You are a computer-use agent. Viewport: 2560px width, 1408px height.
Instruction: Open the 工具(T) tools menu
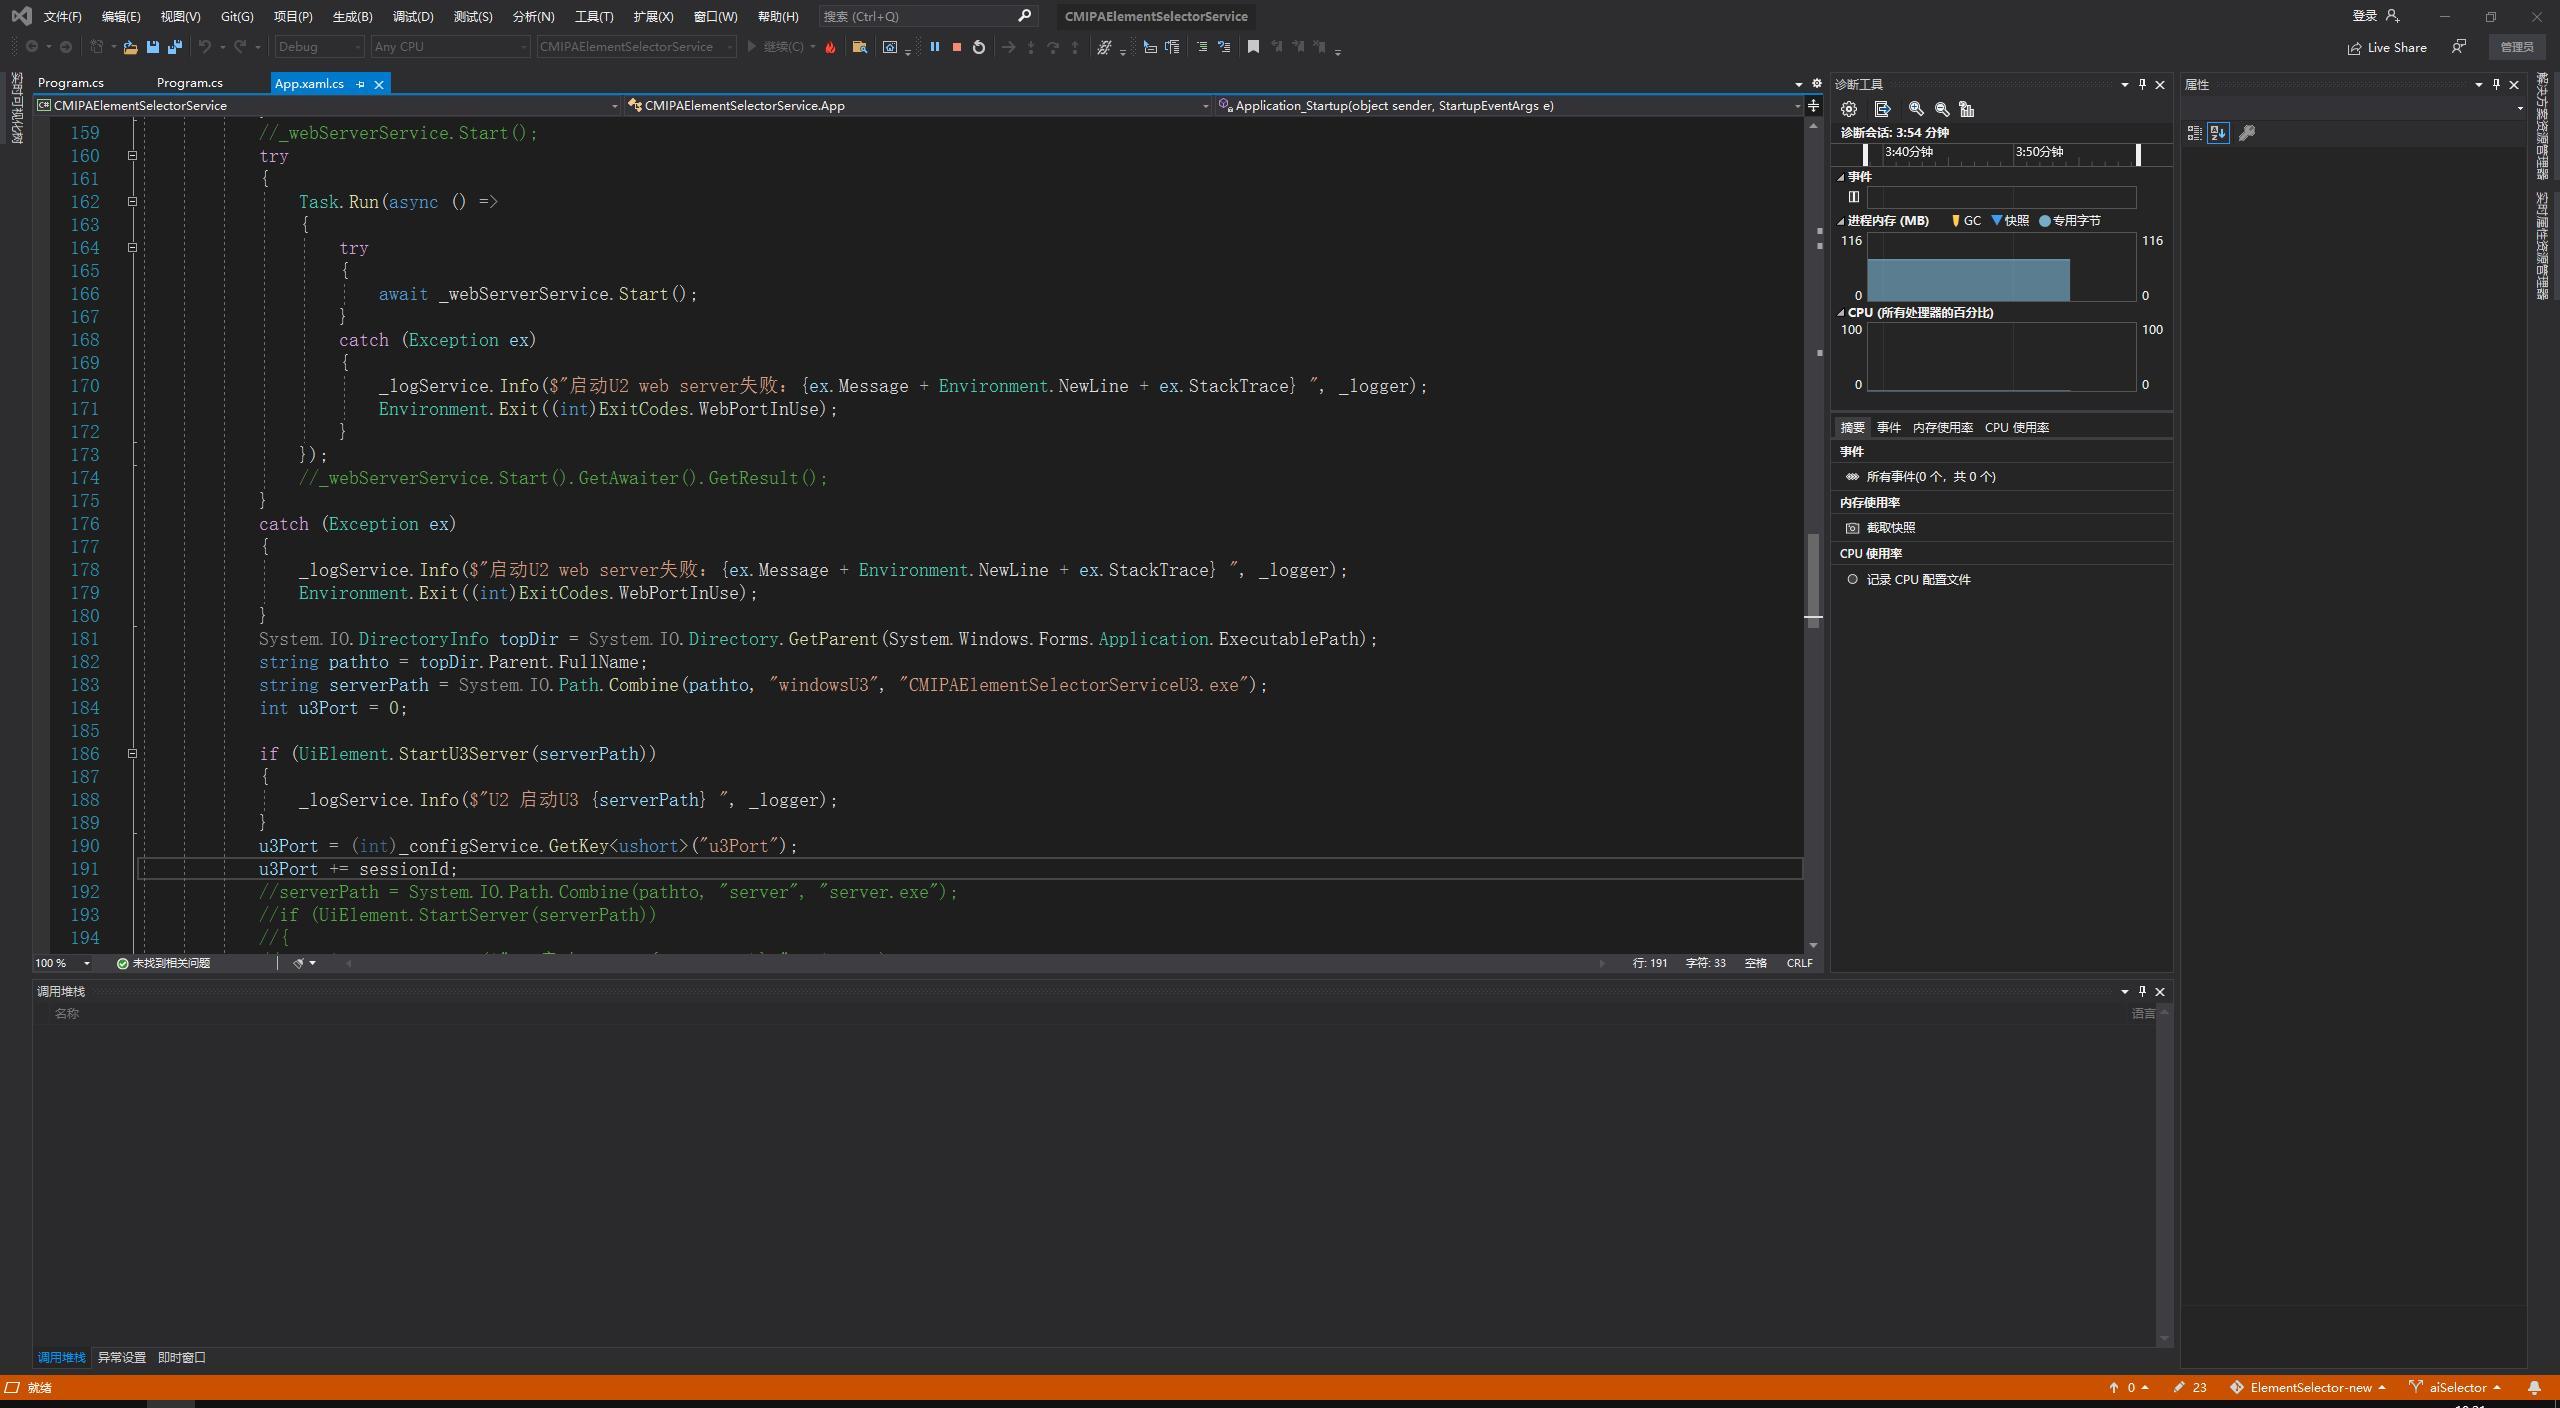point(594,16)
